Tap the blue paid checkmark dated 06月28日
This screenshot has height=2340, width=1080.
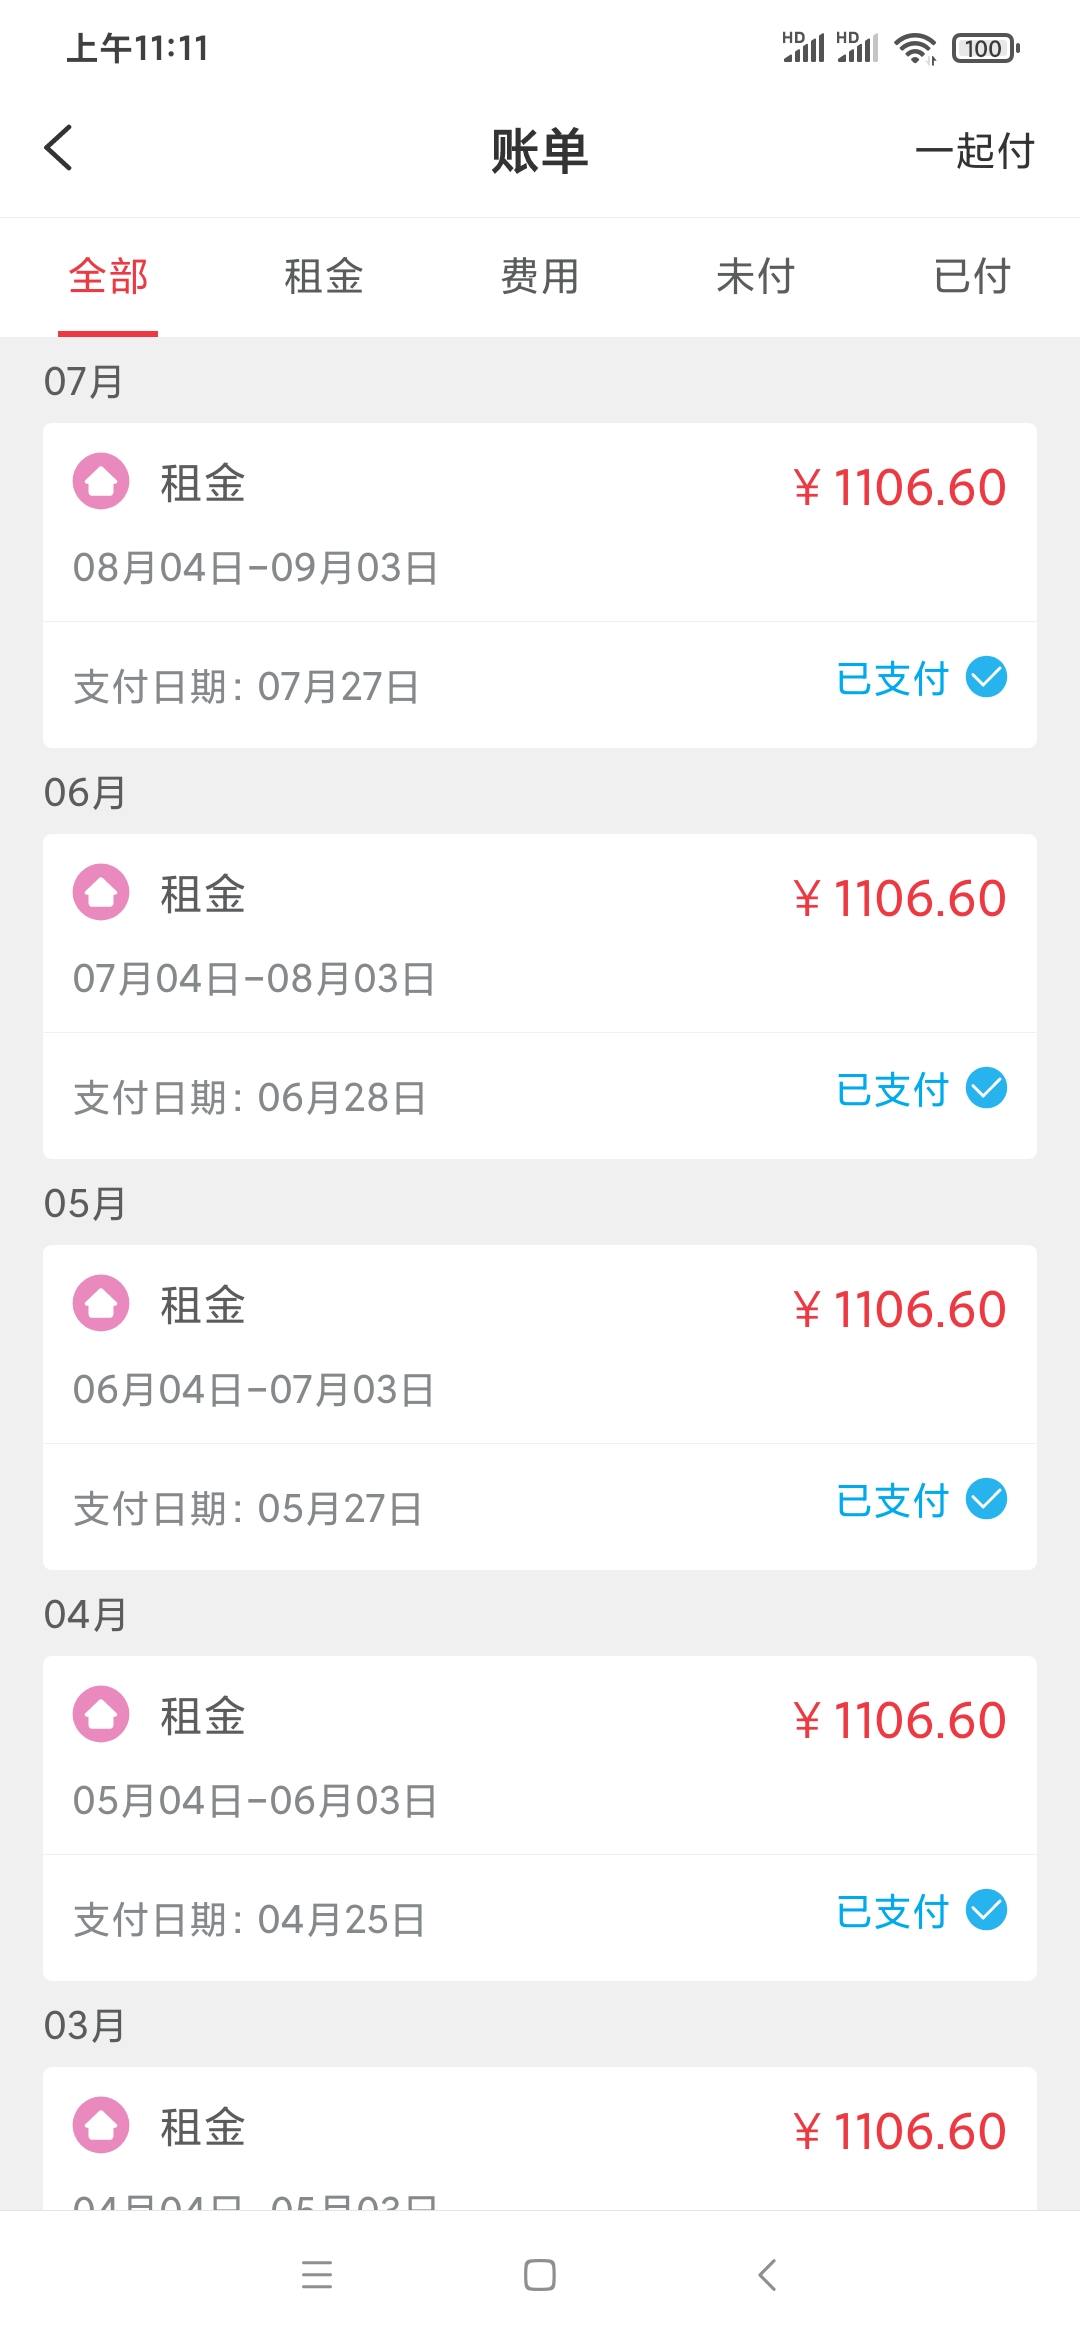(986, 1088)
